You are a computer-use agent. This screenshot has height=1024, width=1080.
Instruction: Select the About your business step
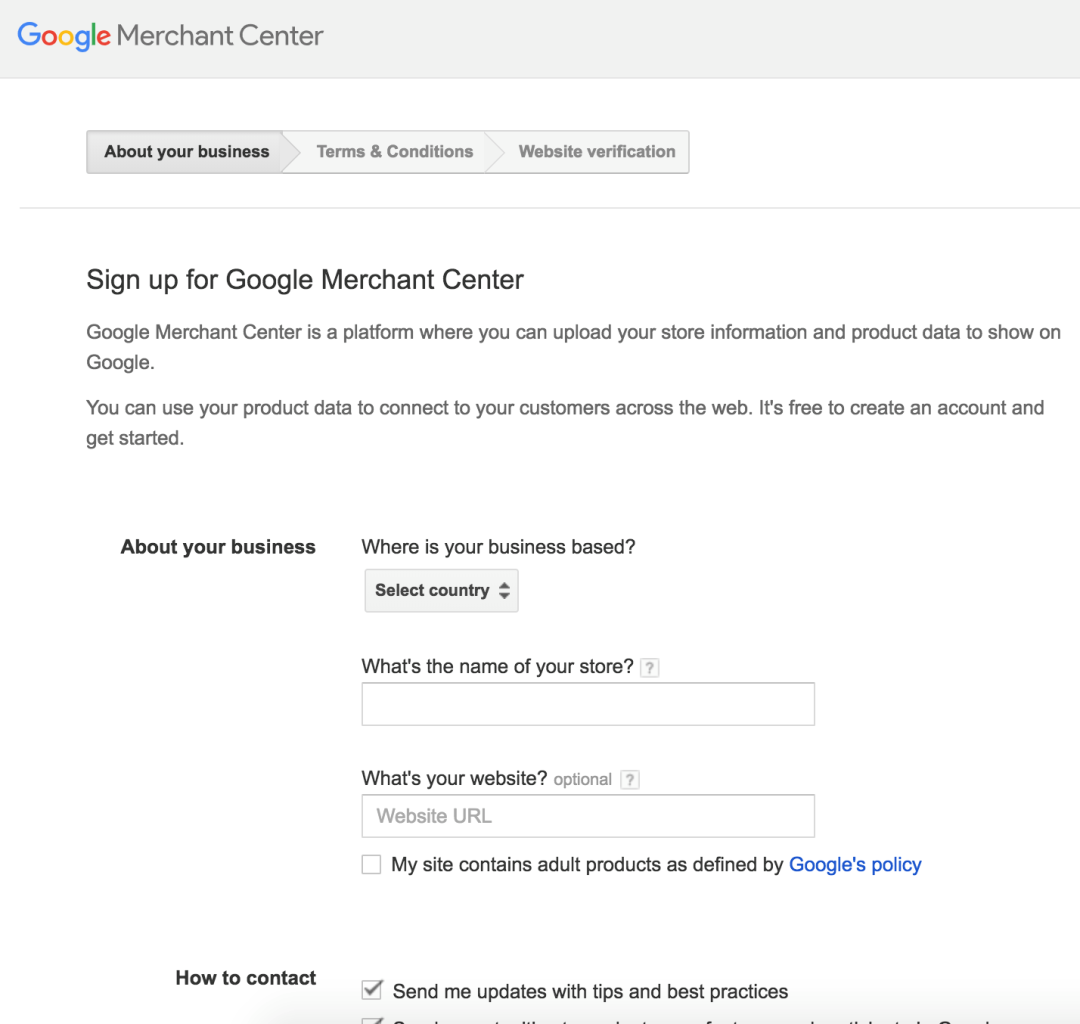[x=186, y=151]
